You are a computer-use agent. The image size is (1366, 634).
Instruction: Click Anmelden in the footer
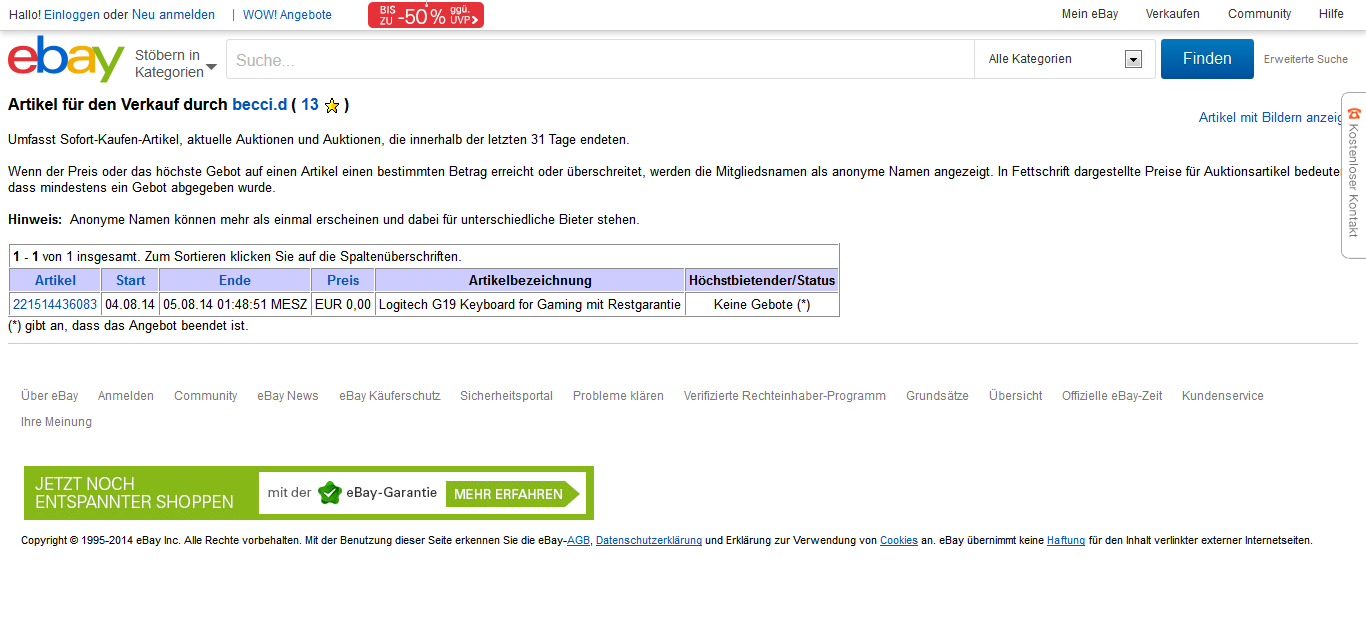pos(126,396)
